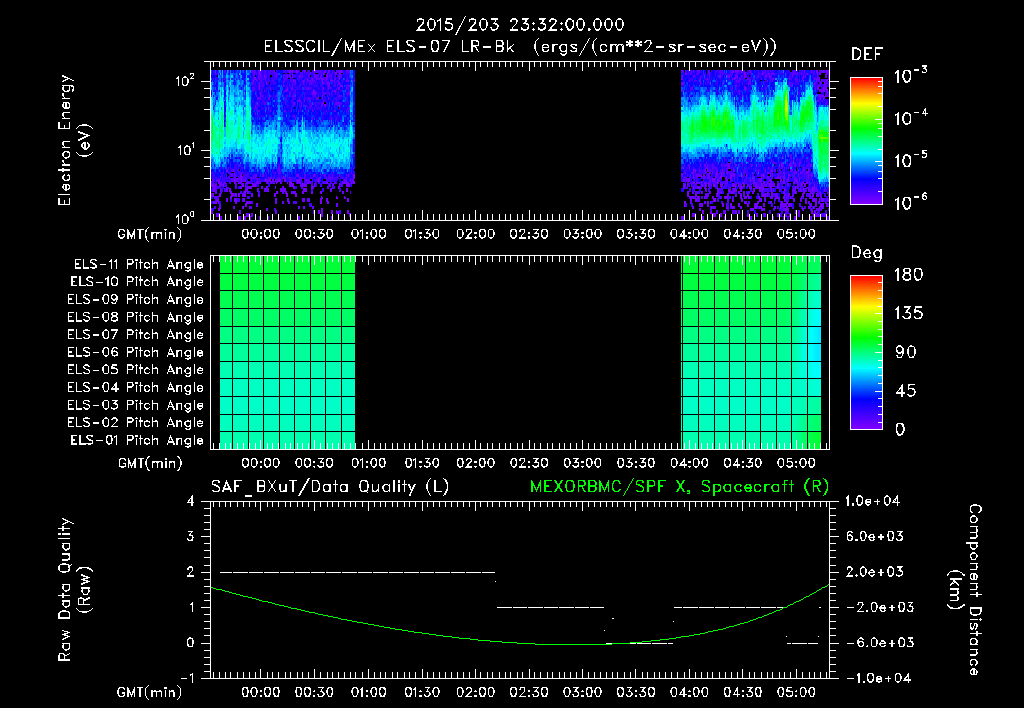1024x708 pixels.
Task: Click the ELS-10 Pitch Angle row label
Action: (x=137, y=282)
